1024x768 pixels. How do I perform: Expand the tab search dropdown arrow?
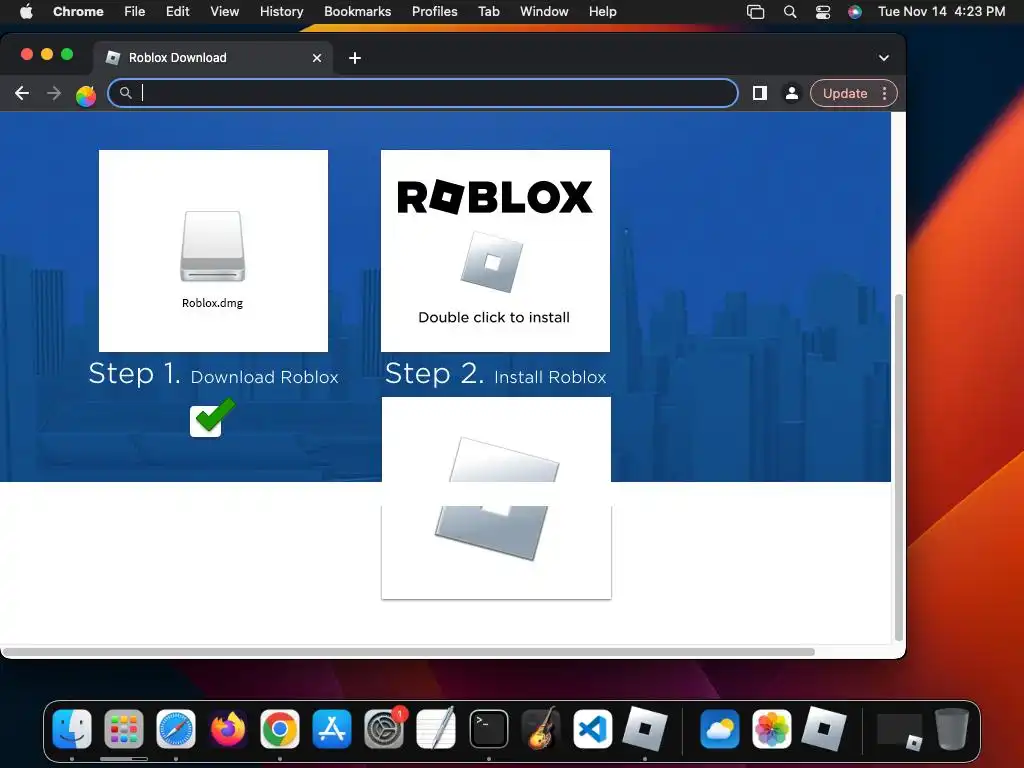884,58
